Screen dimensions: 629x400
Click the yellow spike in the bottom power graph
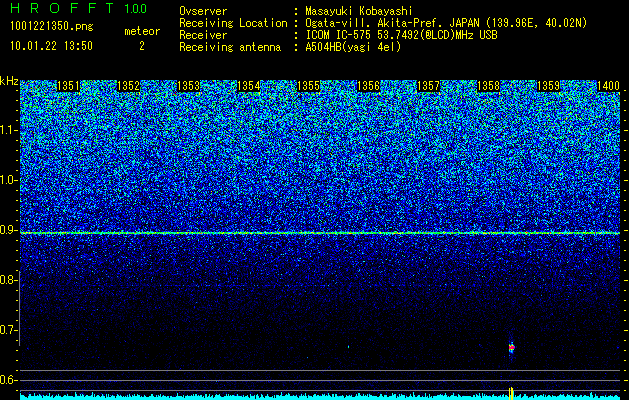pos(511,393)
